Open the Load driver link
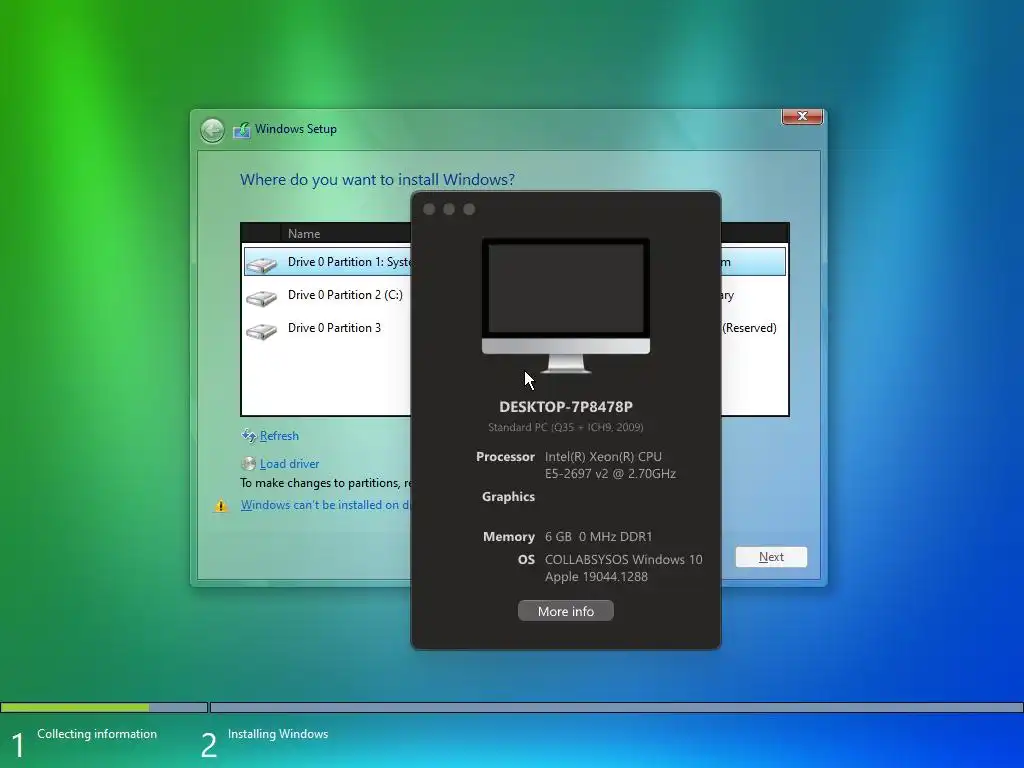The image size is (1024, 768). pos(289,464)
